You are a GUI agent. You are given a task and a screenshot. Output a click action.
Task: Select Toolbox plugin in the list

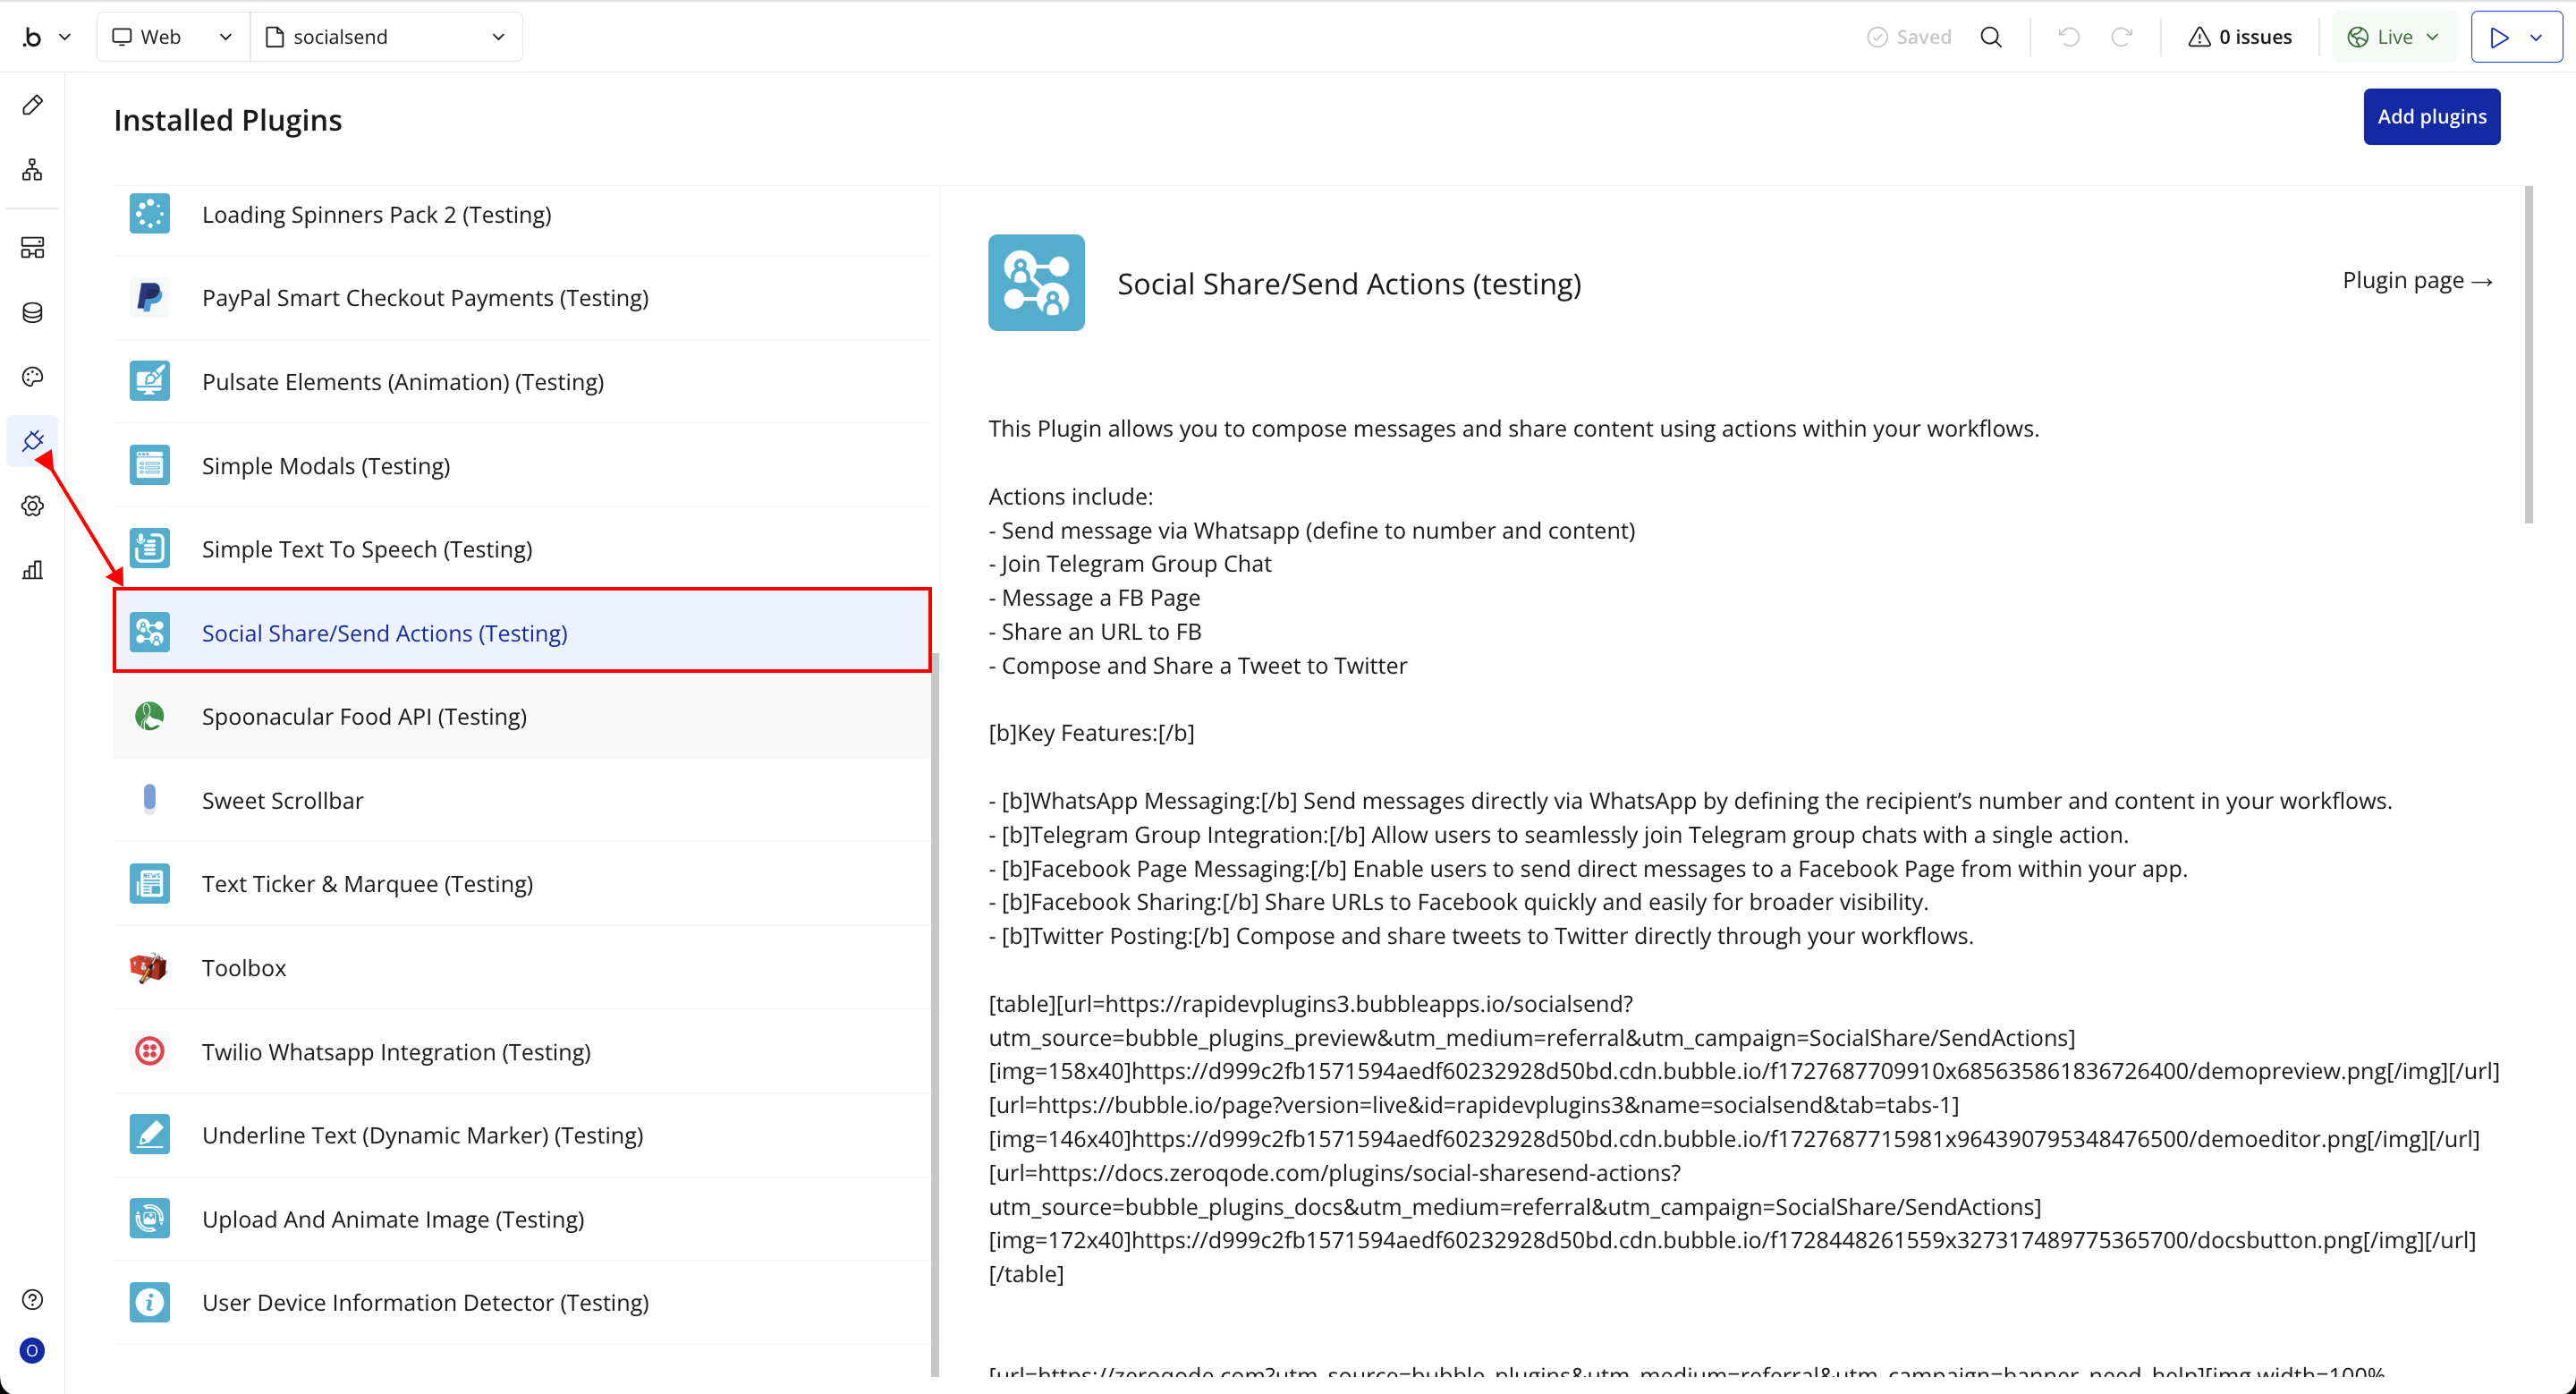coord(244,967)
